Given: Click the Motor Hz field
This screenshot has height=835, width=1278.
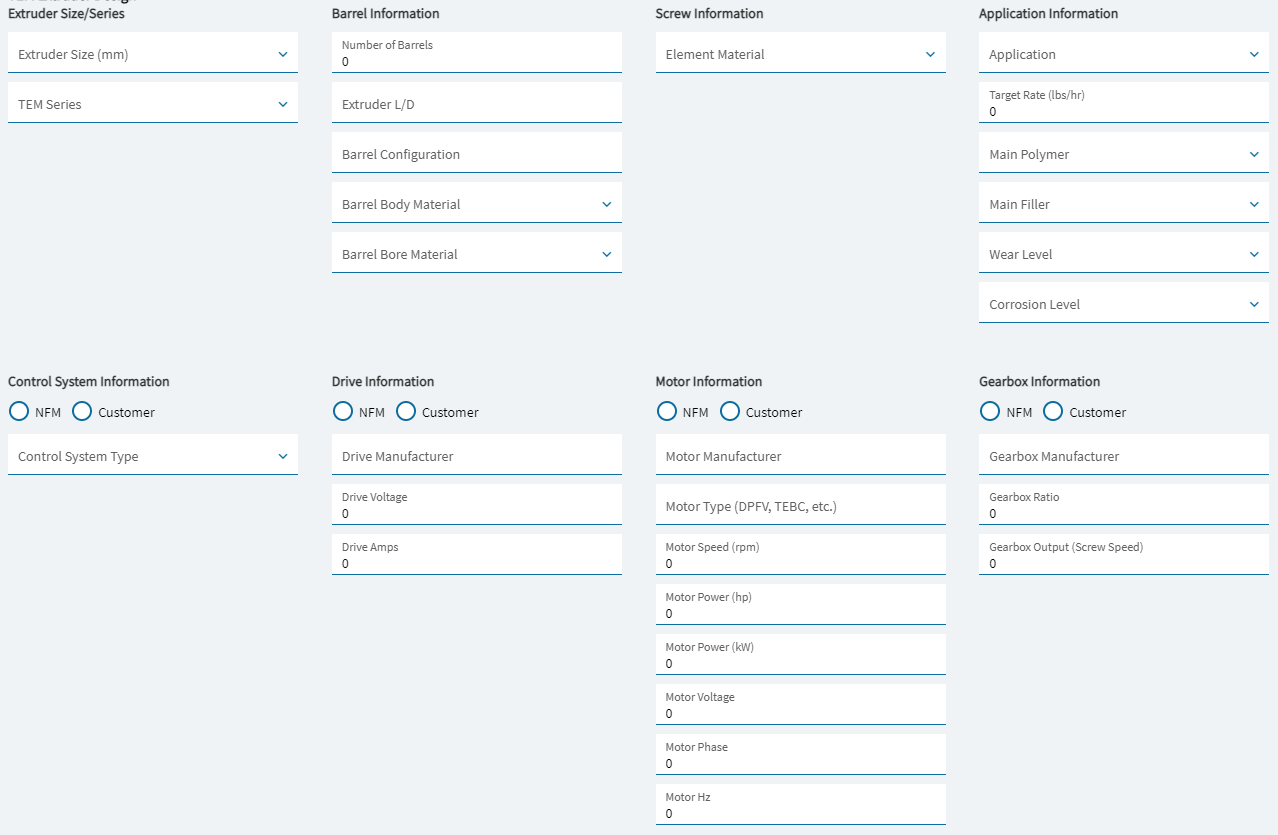Looking at the screenshot, I should 800,805.
